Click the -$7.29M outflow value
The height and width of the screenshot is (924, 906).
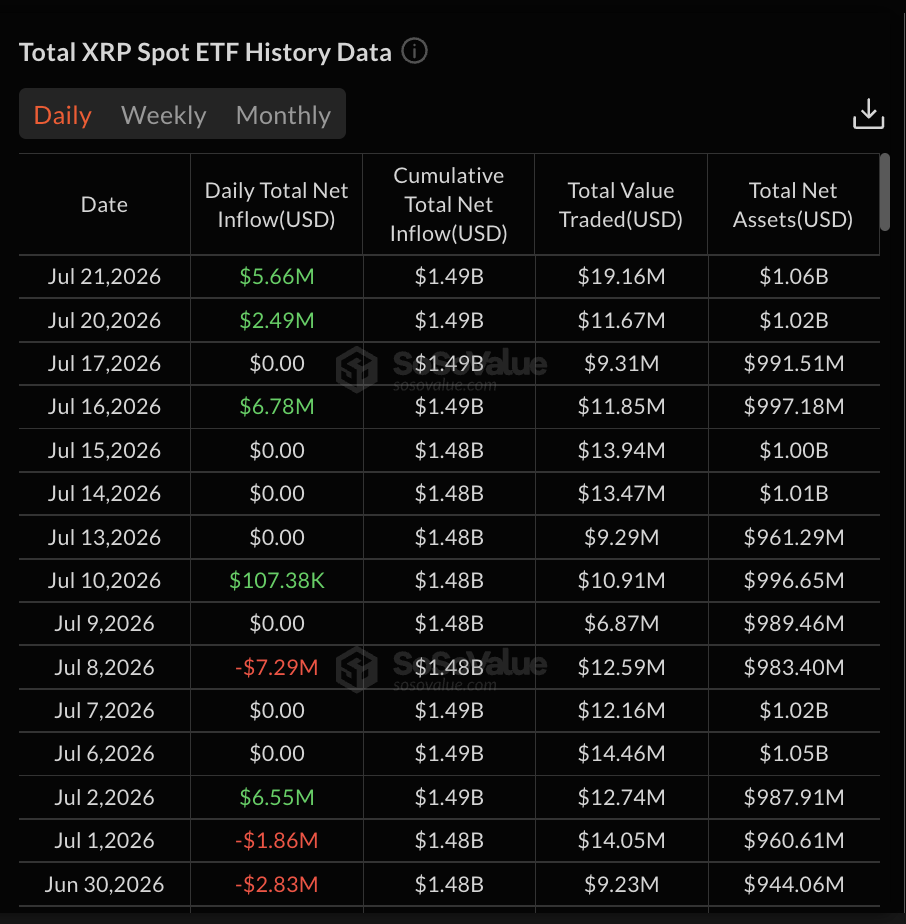276,667
